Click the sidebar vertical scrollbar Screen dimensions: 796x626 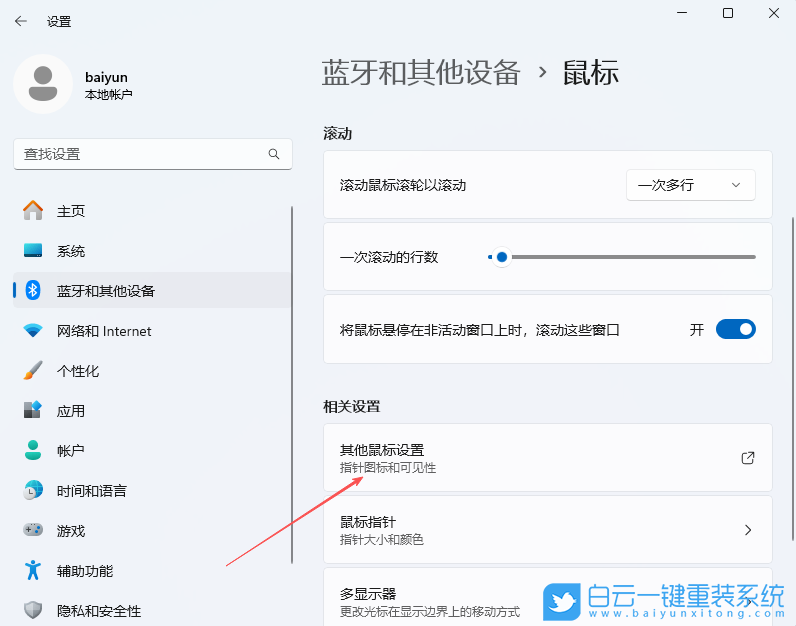[x=292, y=384]
